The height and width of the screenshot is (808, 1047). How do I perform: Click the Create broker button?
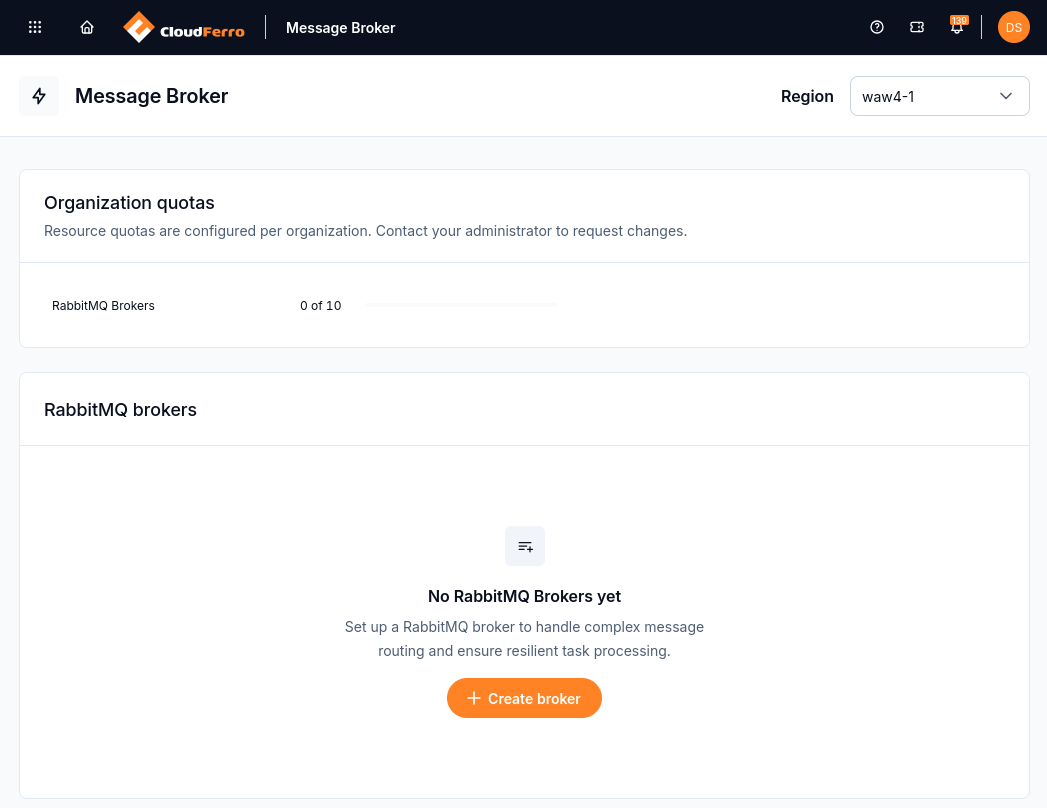pos(524,698)
